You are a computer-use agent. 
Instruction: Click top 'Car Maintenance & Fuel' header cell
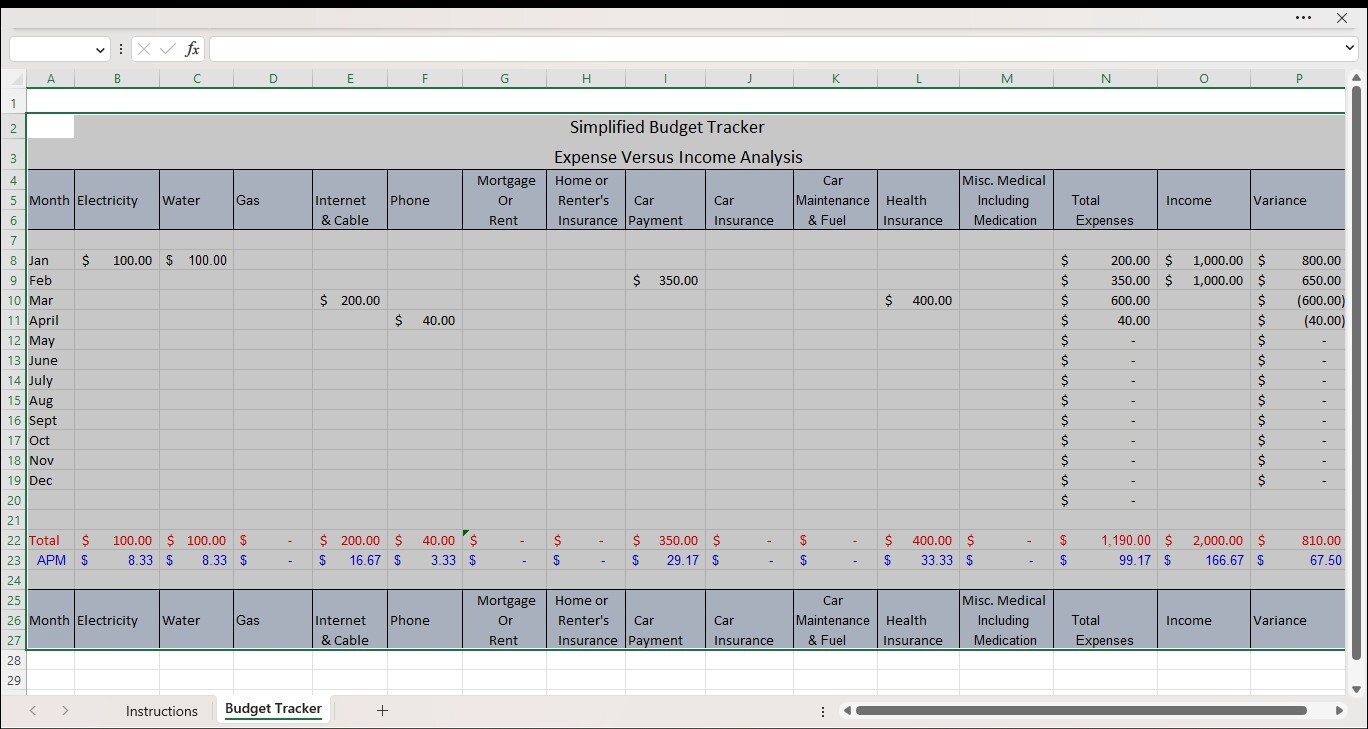[x=835, y=200]
